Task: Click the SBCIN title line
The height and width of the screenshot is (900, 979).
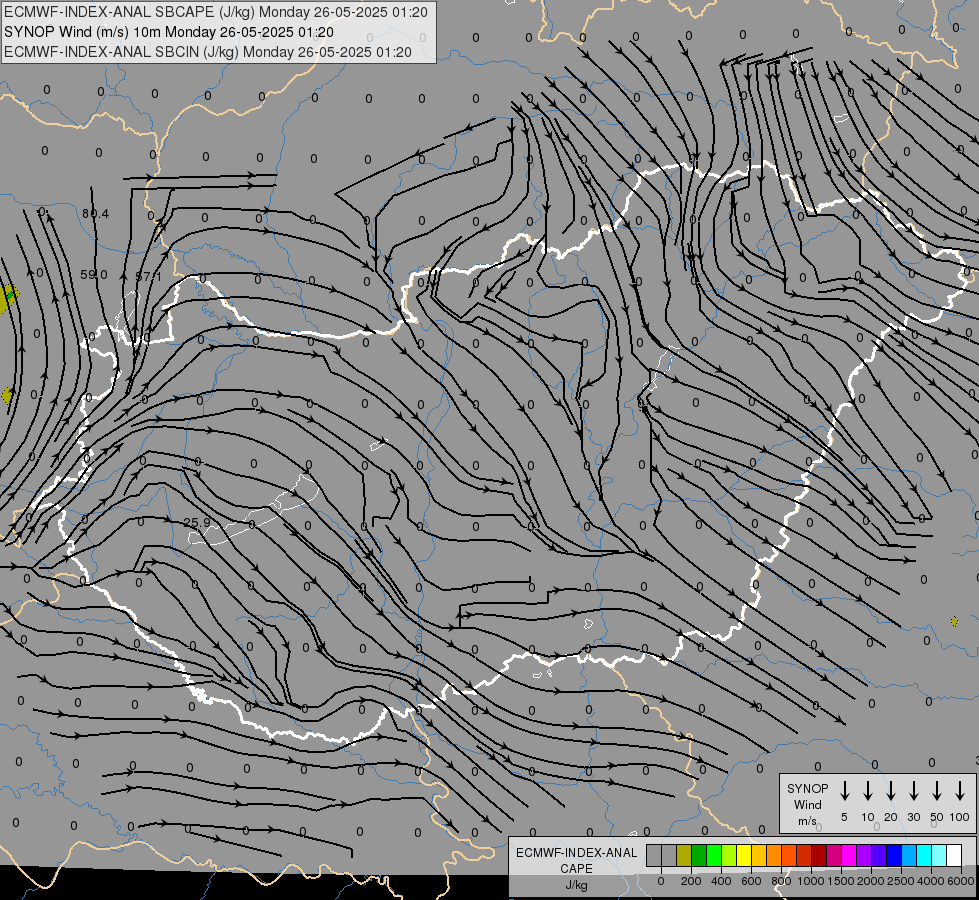Action: point(208,52)
